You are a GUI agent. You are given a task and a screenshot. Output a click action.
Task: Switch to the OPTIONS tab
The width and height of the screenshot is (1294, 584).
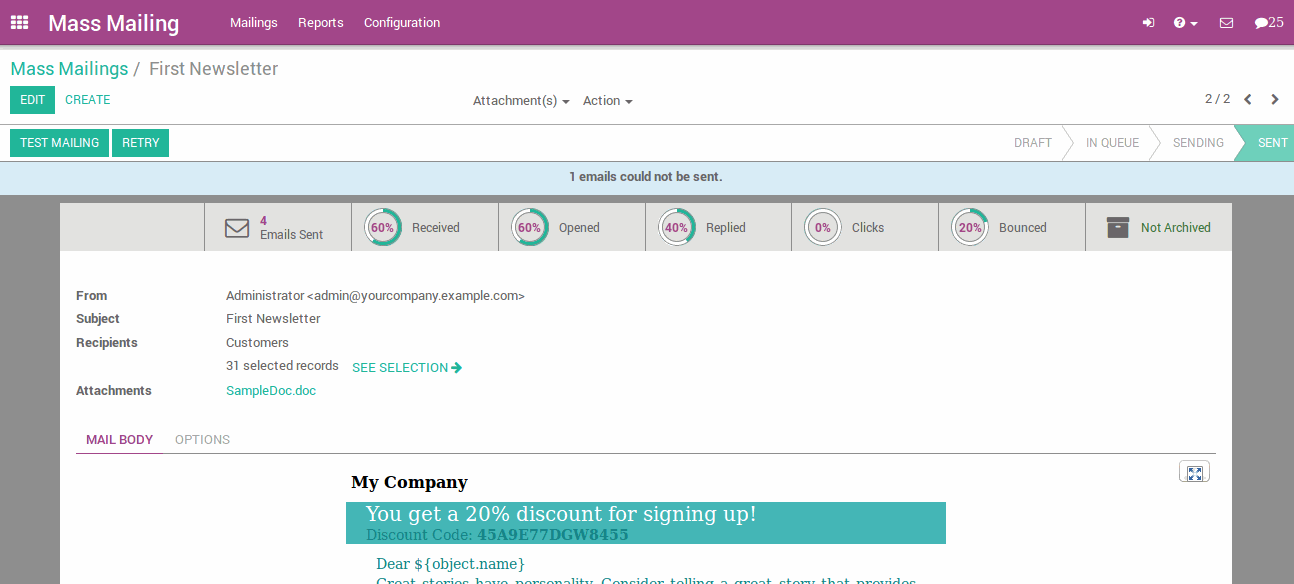click(x=202, y=439)
